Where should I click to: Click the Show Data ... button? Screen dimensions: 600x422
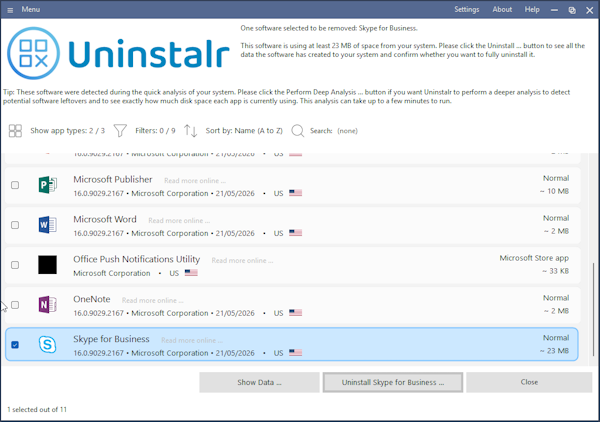[x=259, y=382]
